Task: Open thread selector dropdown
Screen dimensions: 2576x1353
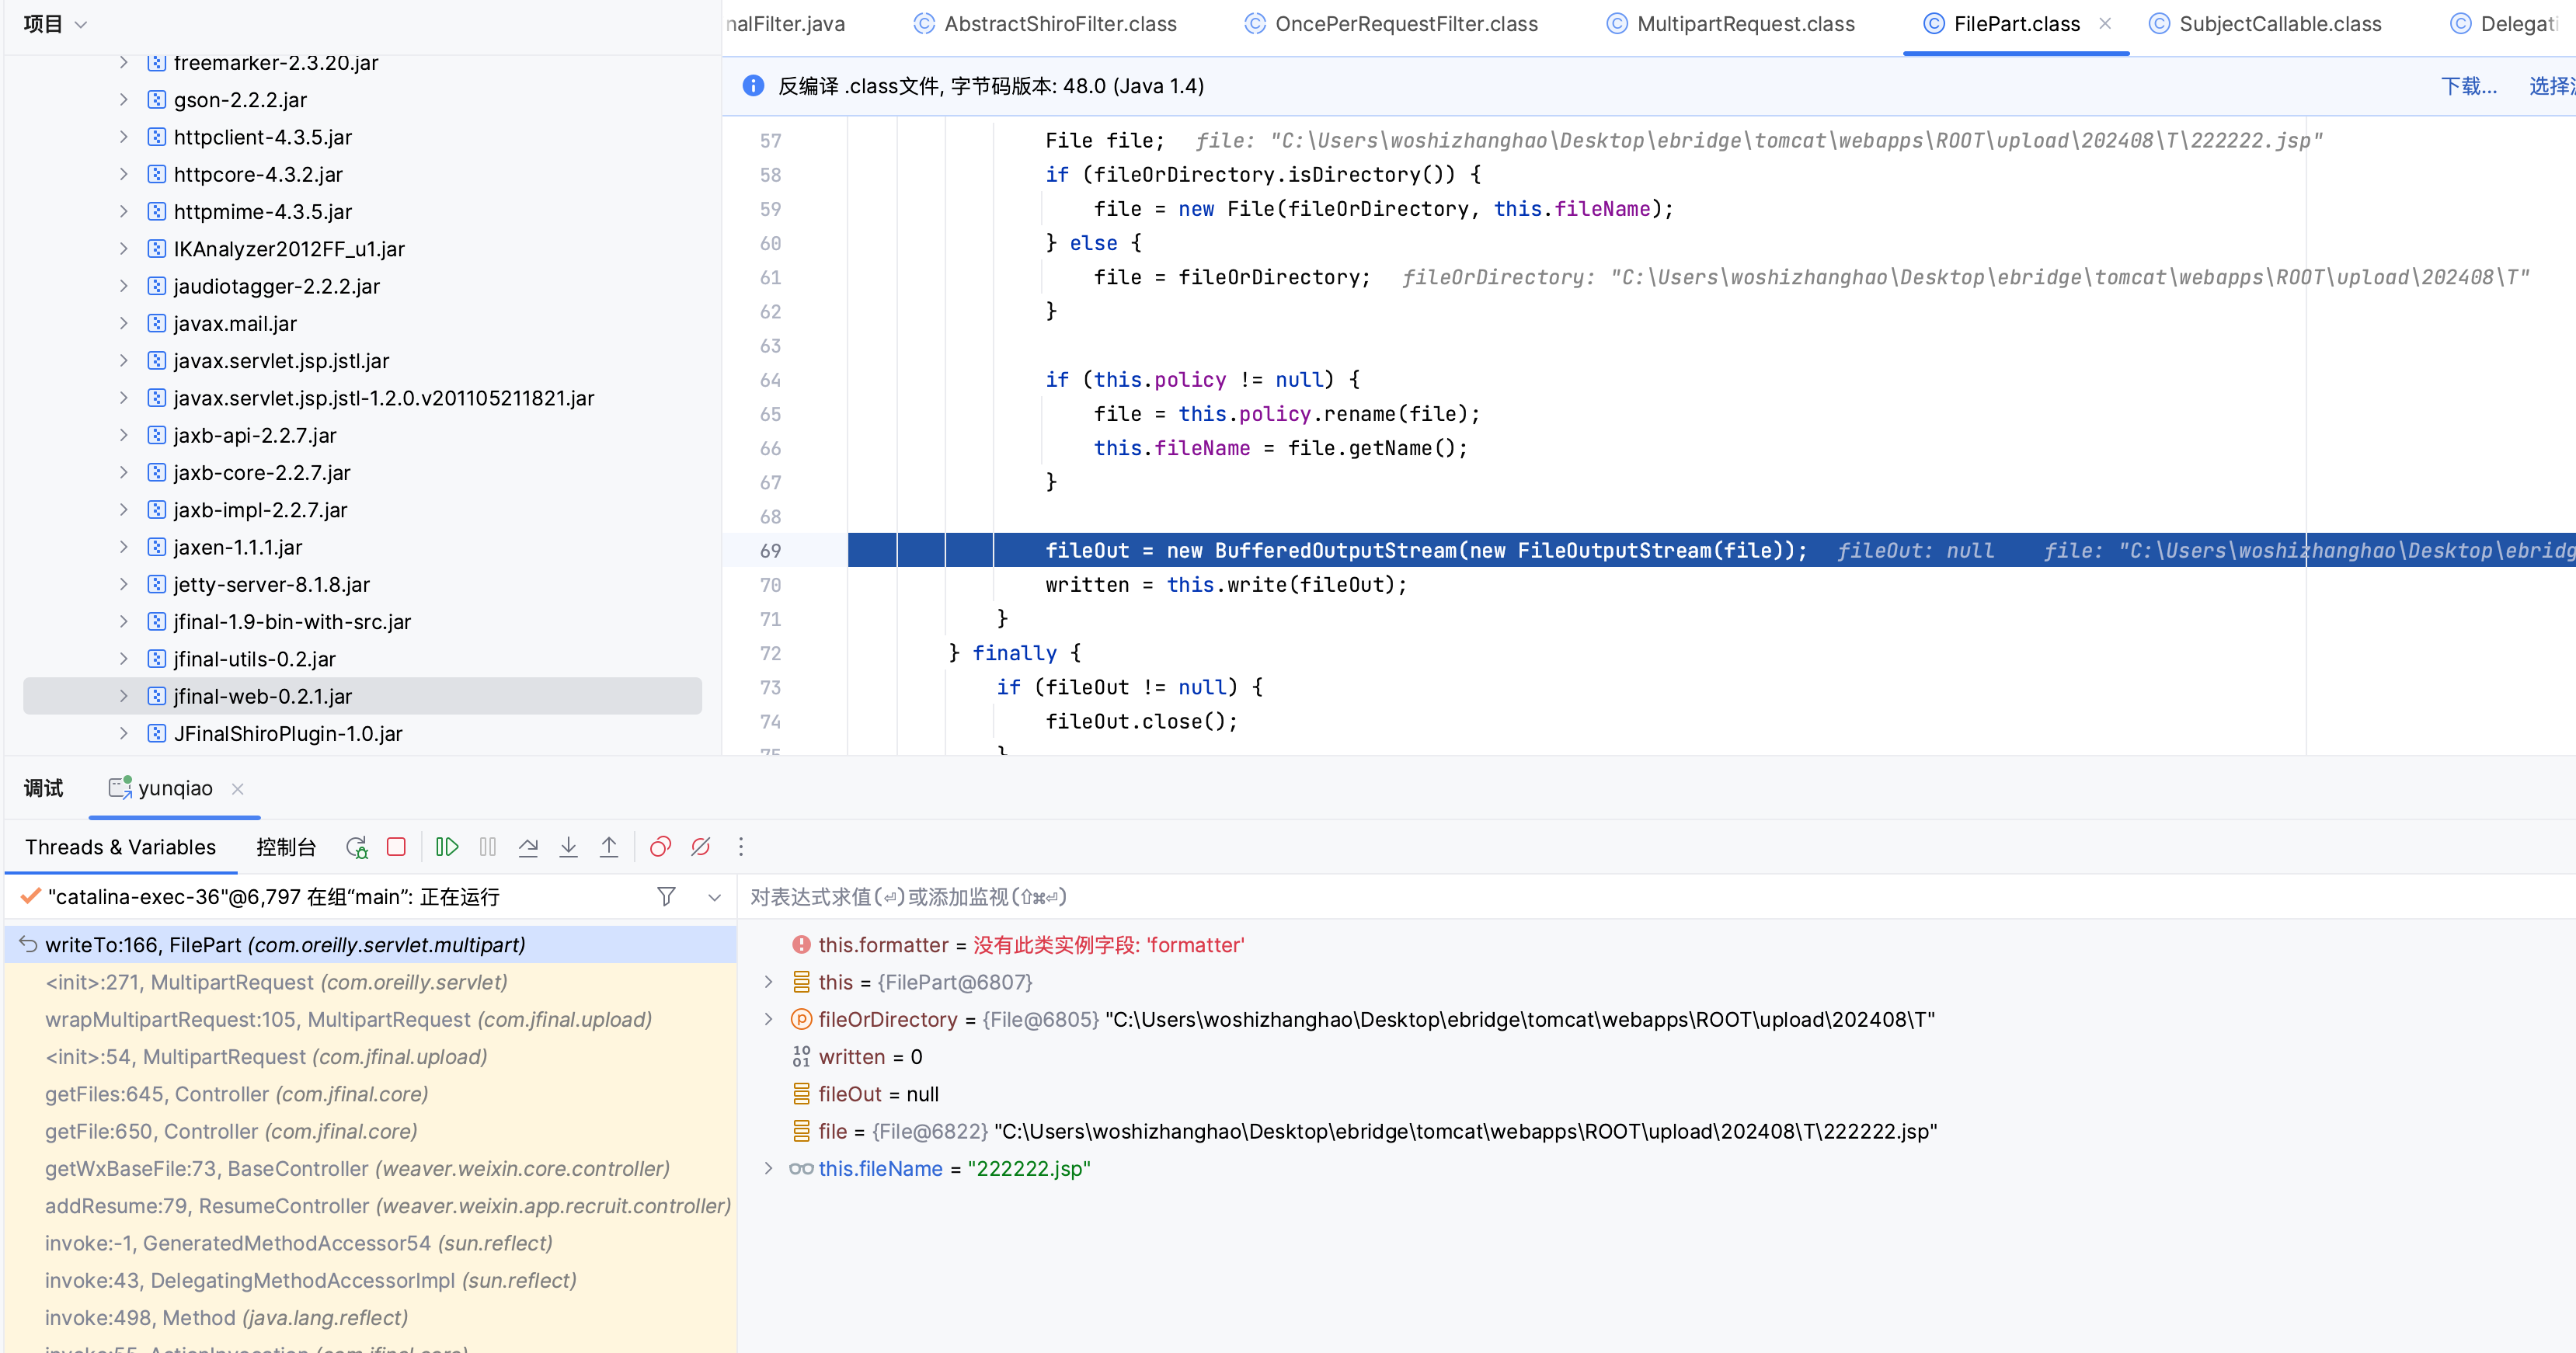Action: click(x=714, y=897)
